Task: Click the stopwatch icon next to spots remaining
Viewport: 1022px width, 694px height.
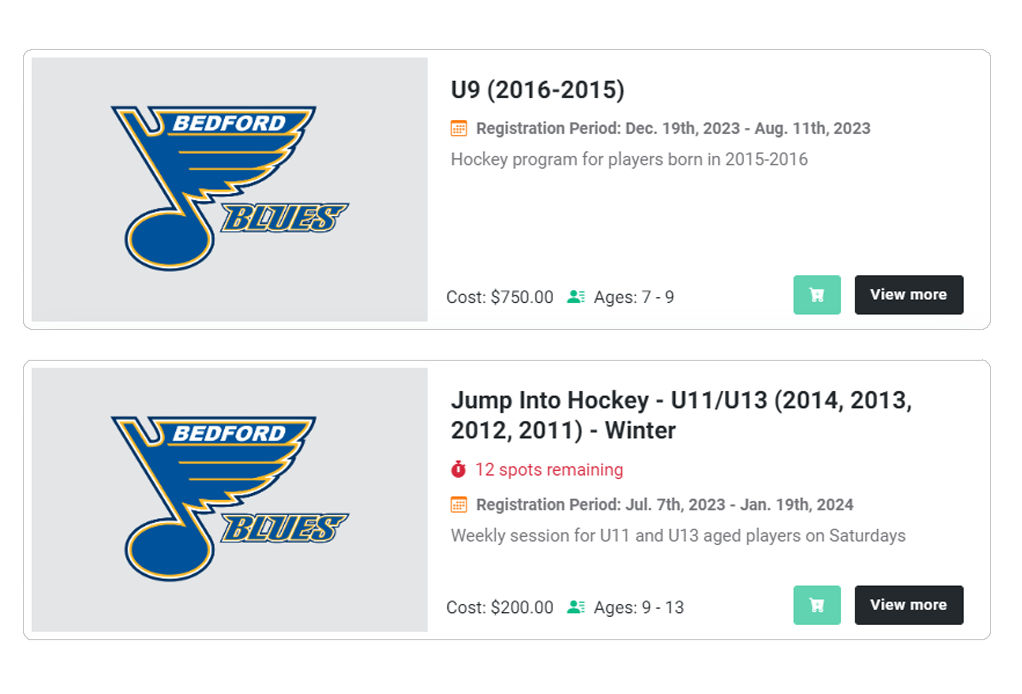Action: (x=459, y=469)
